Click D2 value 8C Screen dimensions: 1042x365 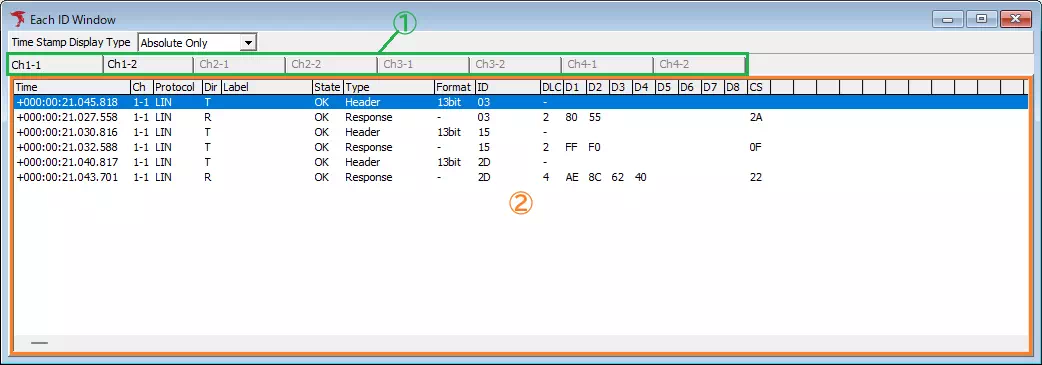pos(595,178)
